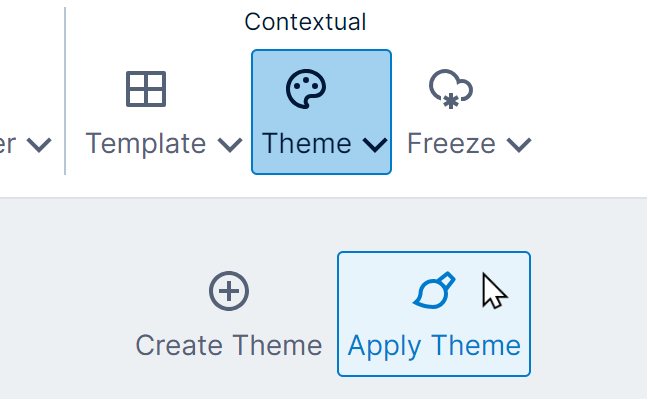Click the highlighted Apply Theme button box
This screenshot has height=399, width=647.
(x=434, y=314)
